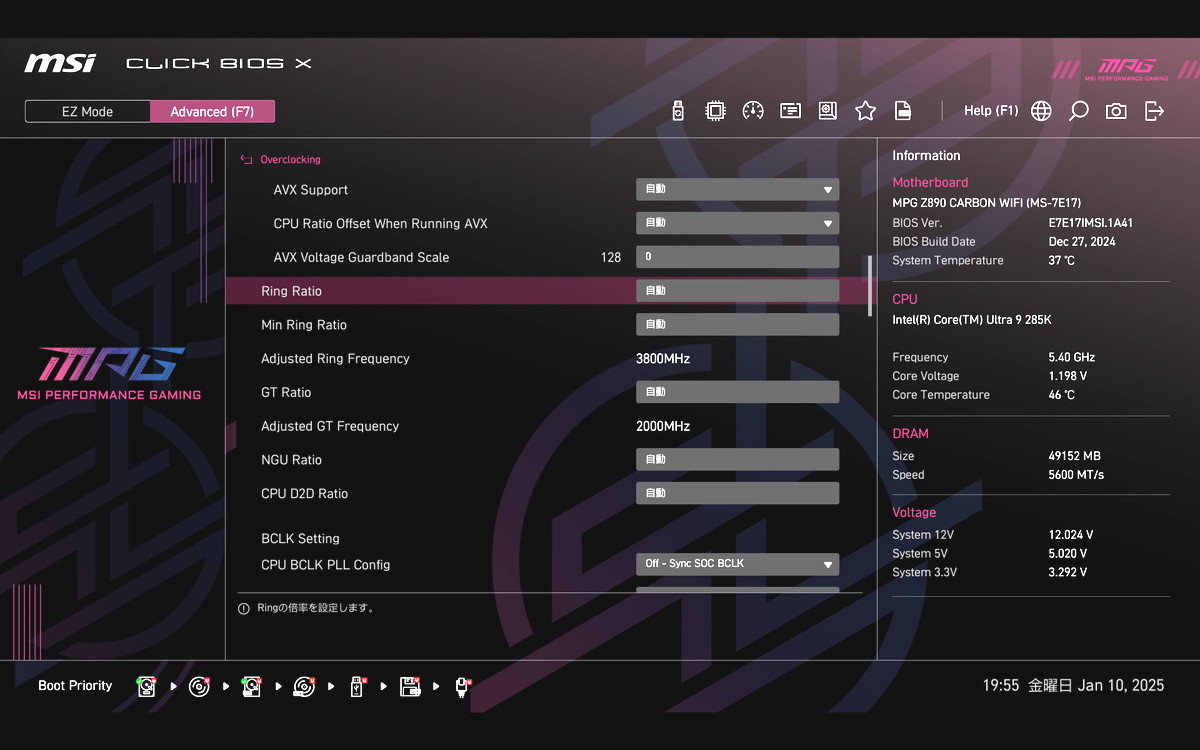Screen dimensions: 1200x750
Task: Switch to Advanced (F7) tab
Action: (212, 112)
